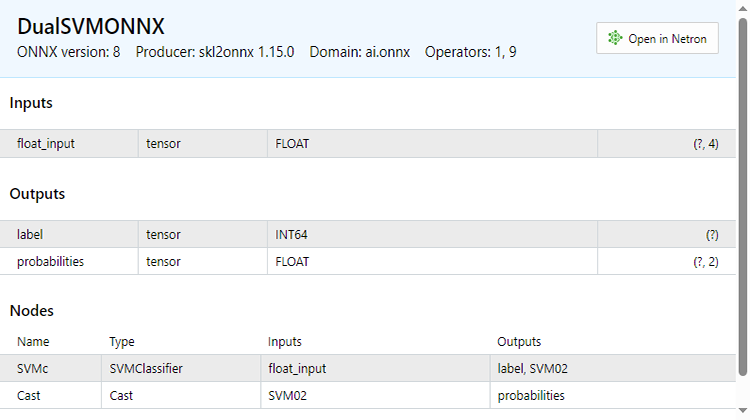Click the label, SVM02 outputs cell
Image resolution: width=750 pixels, height=420 pixels.
click(x=613, y=368)
